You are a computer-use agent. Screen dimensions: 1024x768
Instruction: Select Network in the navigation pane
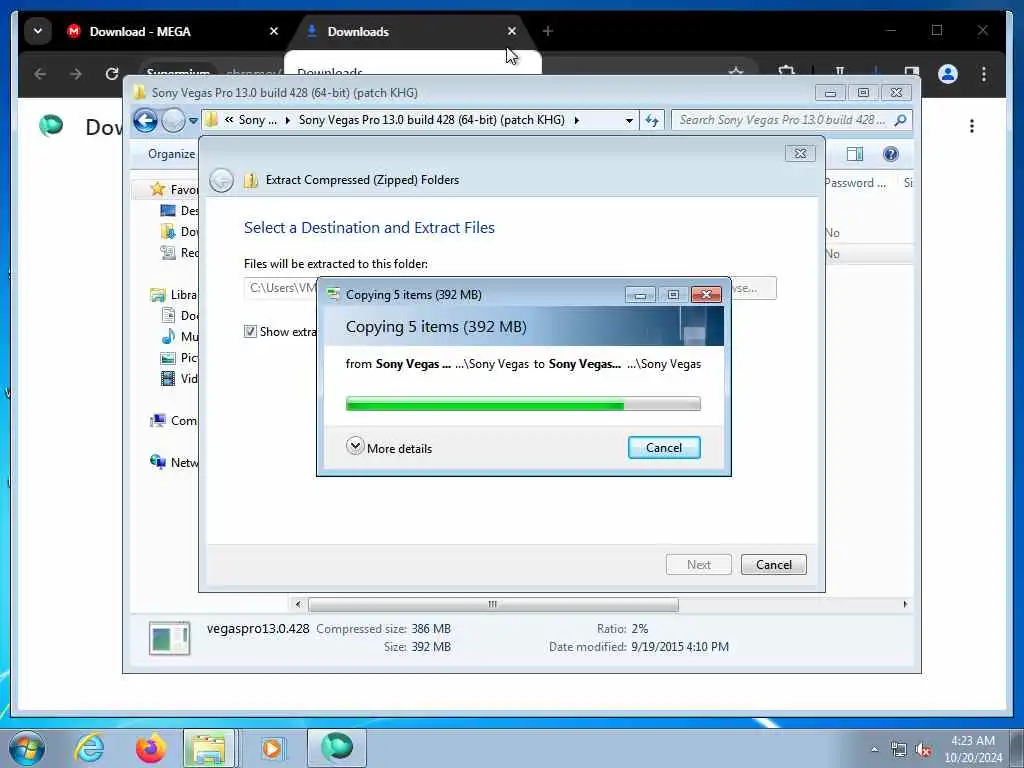[174, 462]
